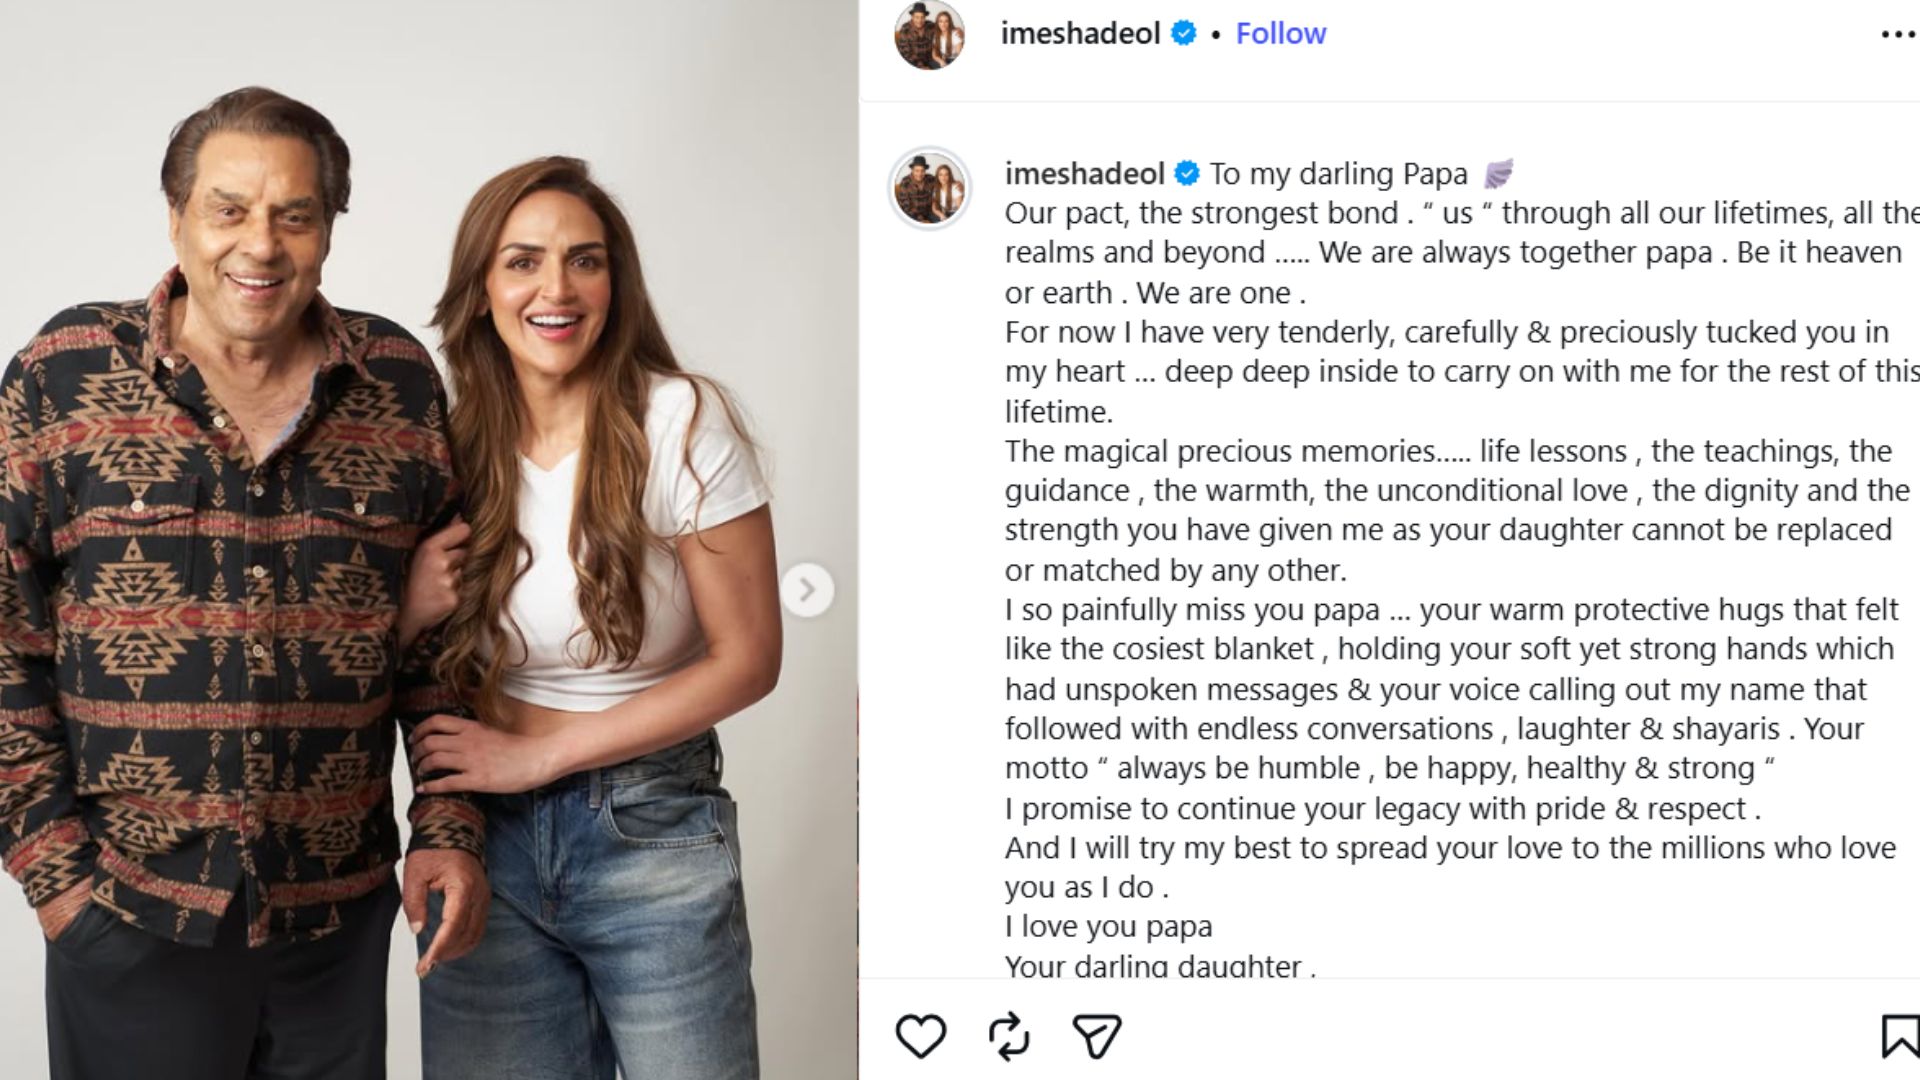Image resolution: width=1920 pixels, height=1080 pixels.
Task: Go to the next photo in carousel
Action: pos(807,590)
